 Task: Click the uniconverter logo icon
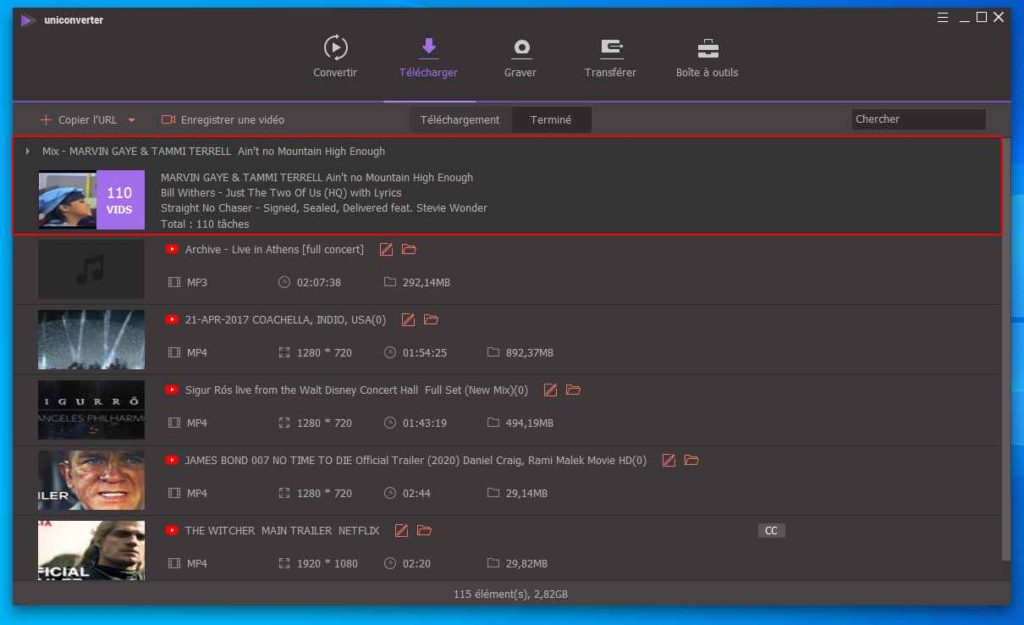(x=27, y=20)
